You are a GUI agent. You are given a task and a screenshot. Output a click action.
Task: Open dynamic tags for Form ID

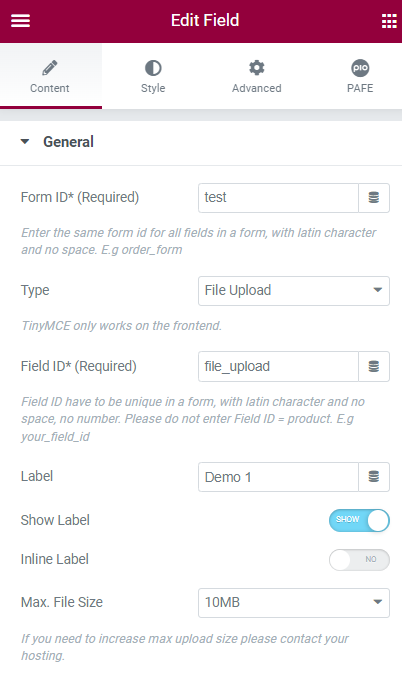tap(374, 197)
